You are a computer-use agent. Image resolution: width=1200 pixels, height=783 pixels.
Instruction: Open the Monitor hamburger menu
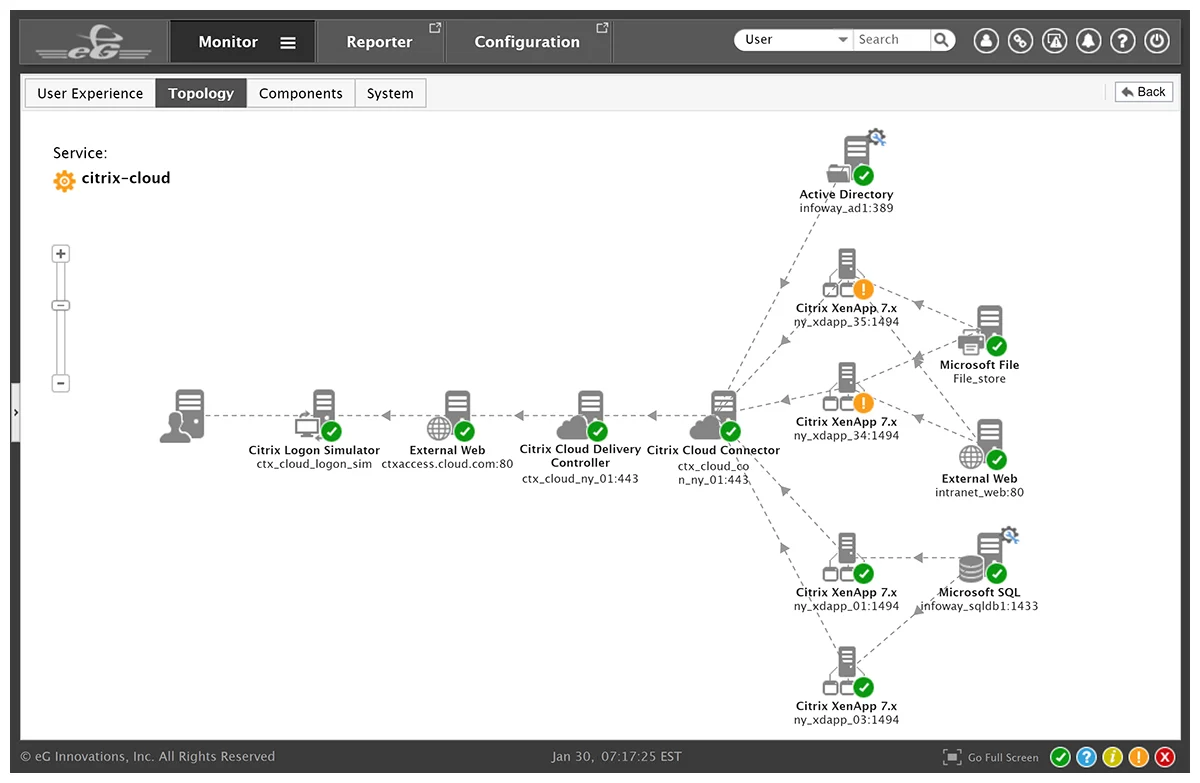[288, 43]
